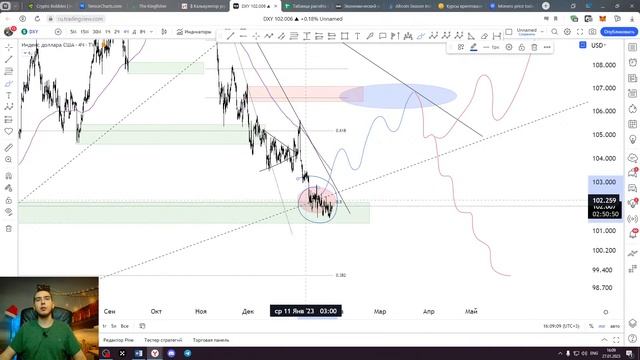
Task: Open the timeframe interval dropdown arrow
Action: coord(151,32)
